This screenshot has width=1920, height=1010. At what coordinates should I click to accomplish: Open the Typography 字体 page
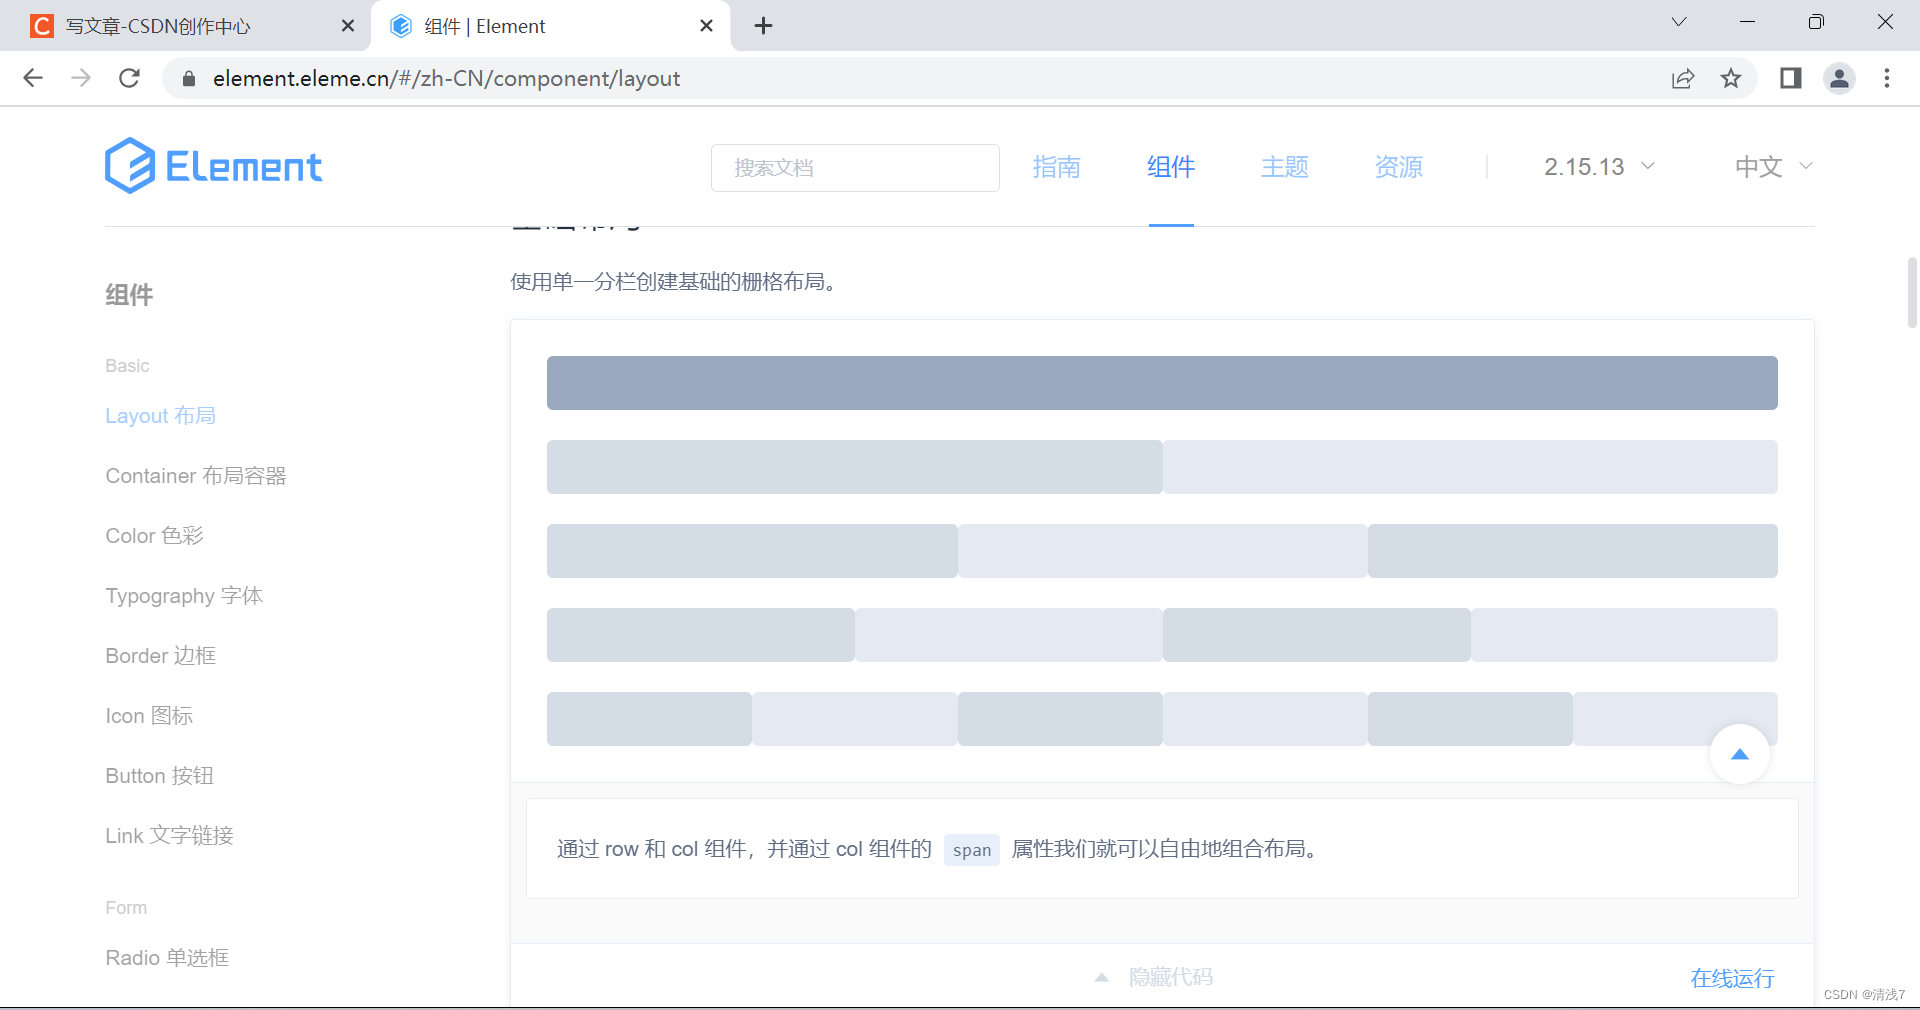(183, 595)
